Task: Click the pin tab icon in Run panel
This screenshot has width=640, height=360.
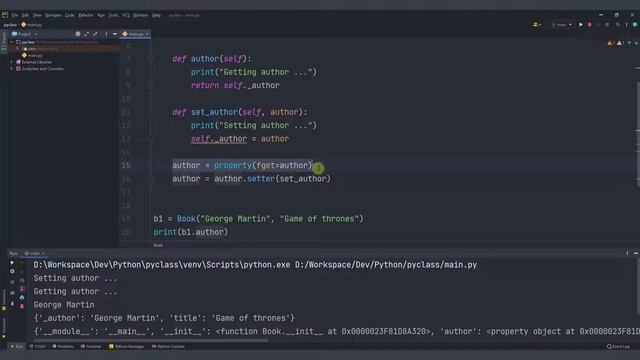Action: 12,304
